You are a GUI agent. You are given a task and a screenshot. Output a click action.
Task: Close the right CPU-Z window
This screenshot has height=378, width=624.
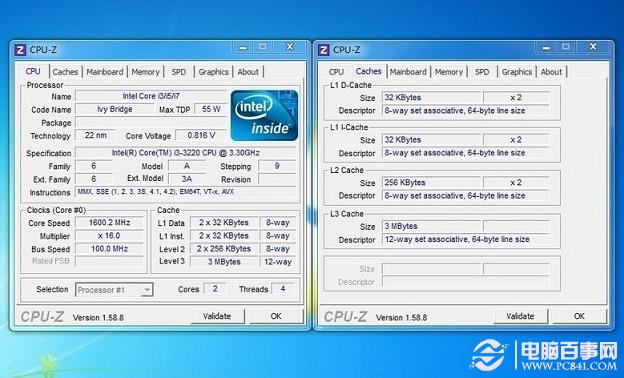click(593, 47)
